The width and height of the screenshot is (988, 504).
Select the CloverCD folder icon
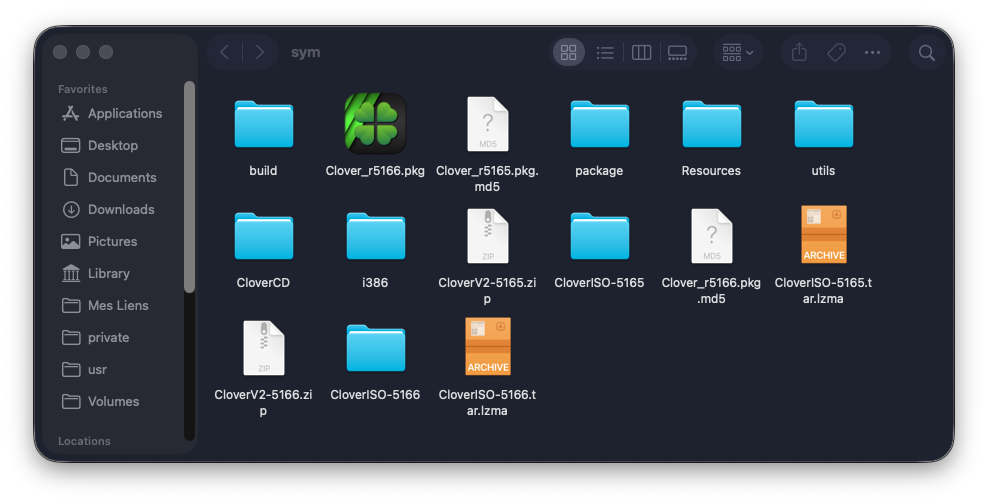click(x=263, y=236)
